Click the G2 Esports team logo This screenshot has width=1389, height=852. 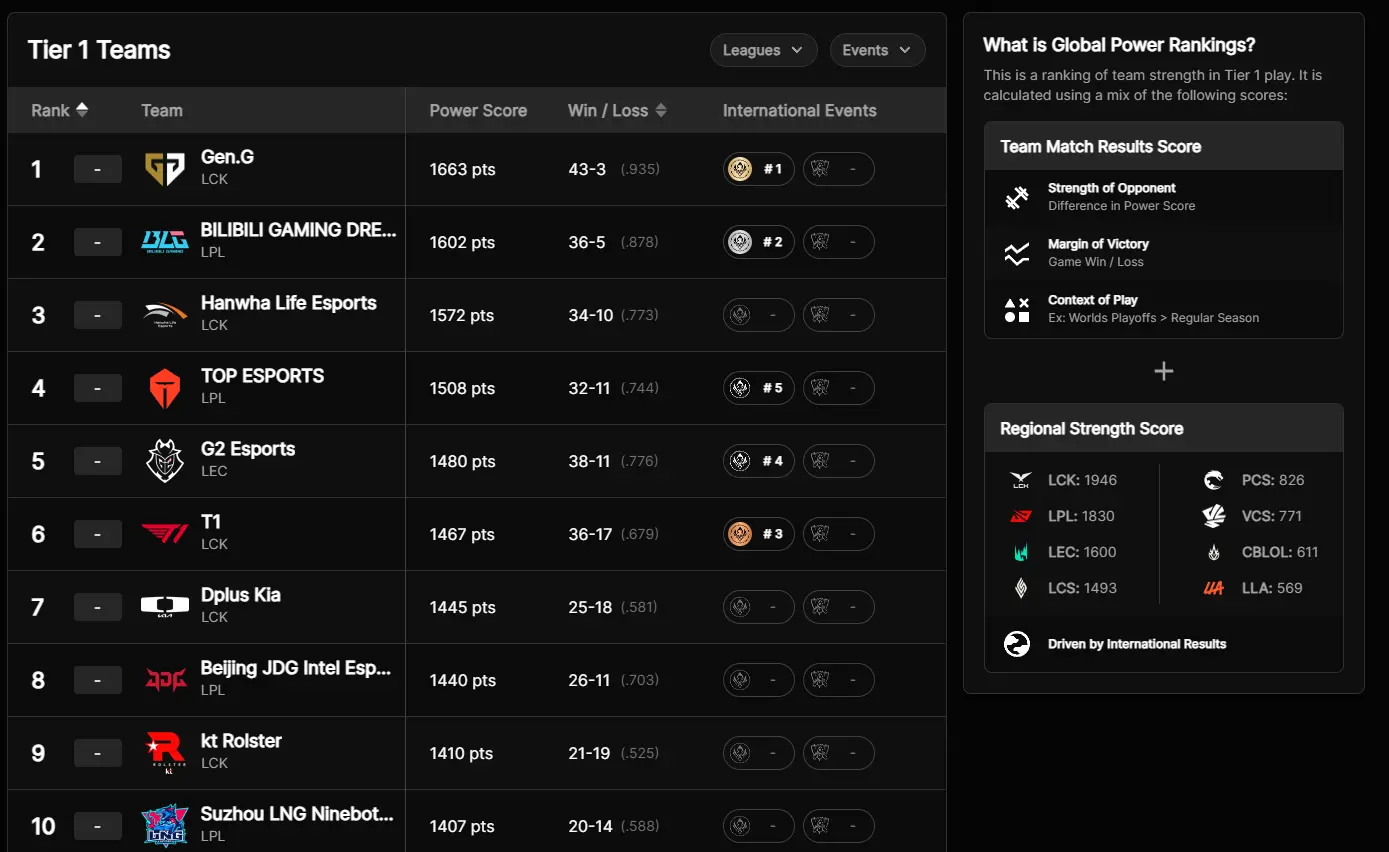164,461
